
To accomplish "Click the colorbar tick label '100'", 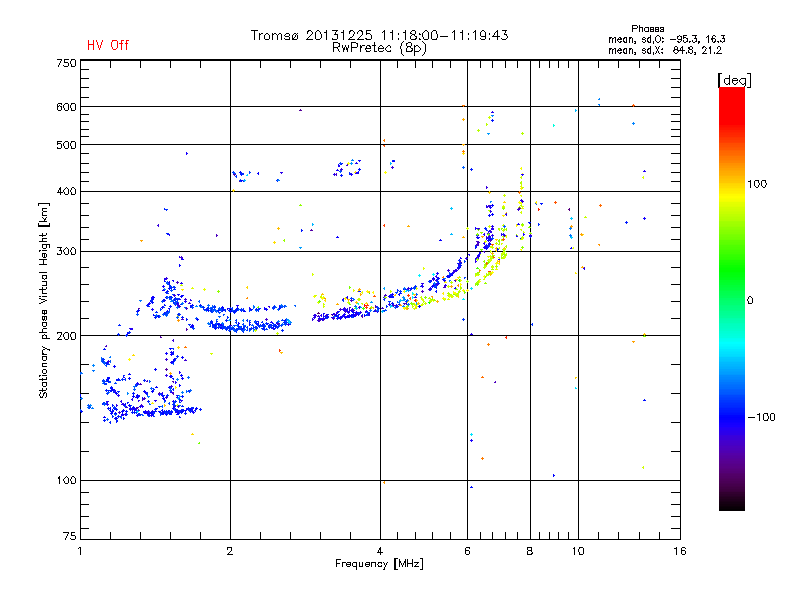I will pos(757,184).
